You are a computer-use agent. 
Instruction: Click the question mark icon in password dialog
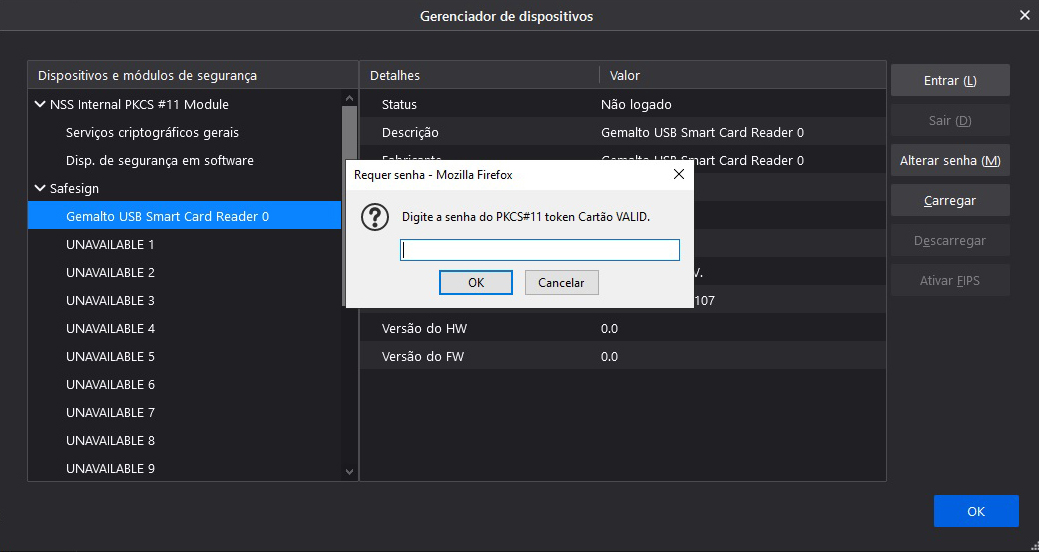pos(374,217)
